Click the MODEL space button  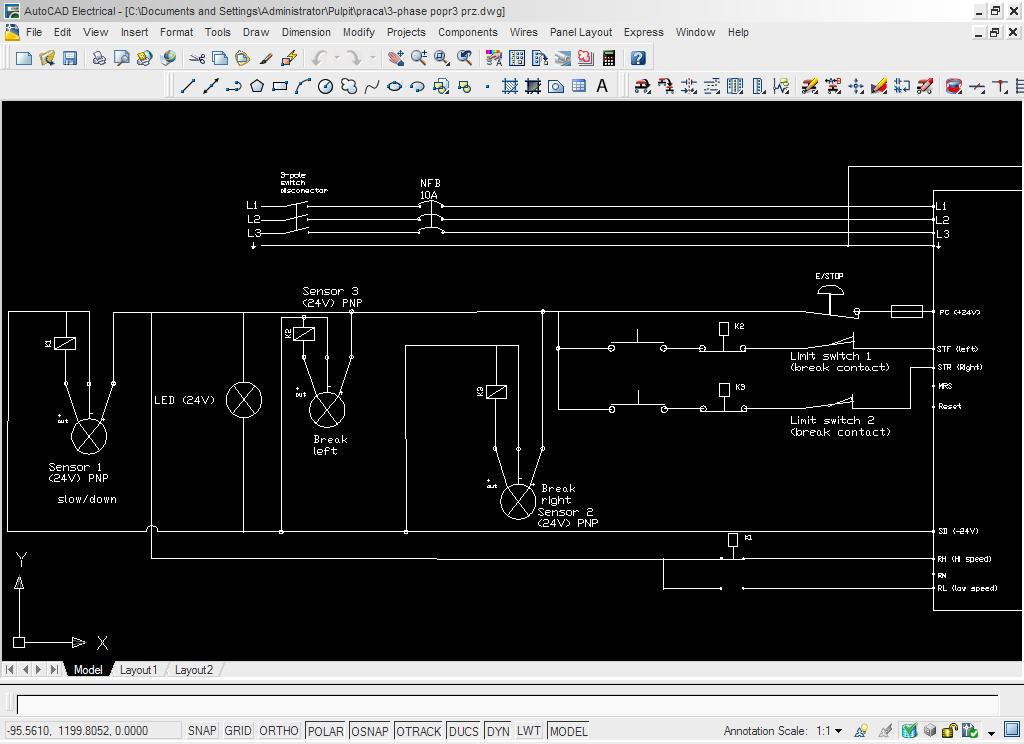pyautogui.click(x=568, y=731)
